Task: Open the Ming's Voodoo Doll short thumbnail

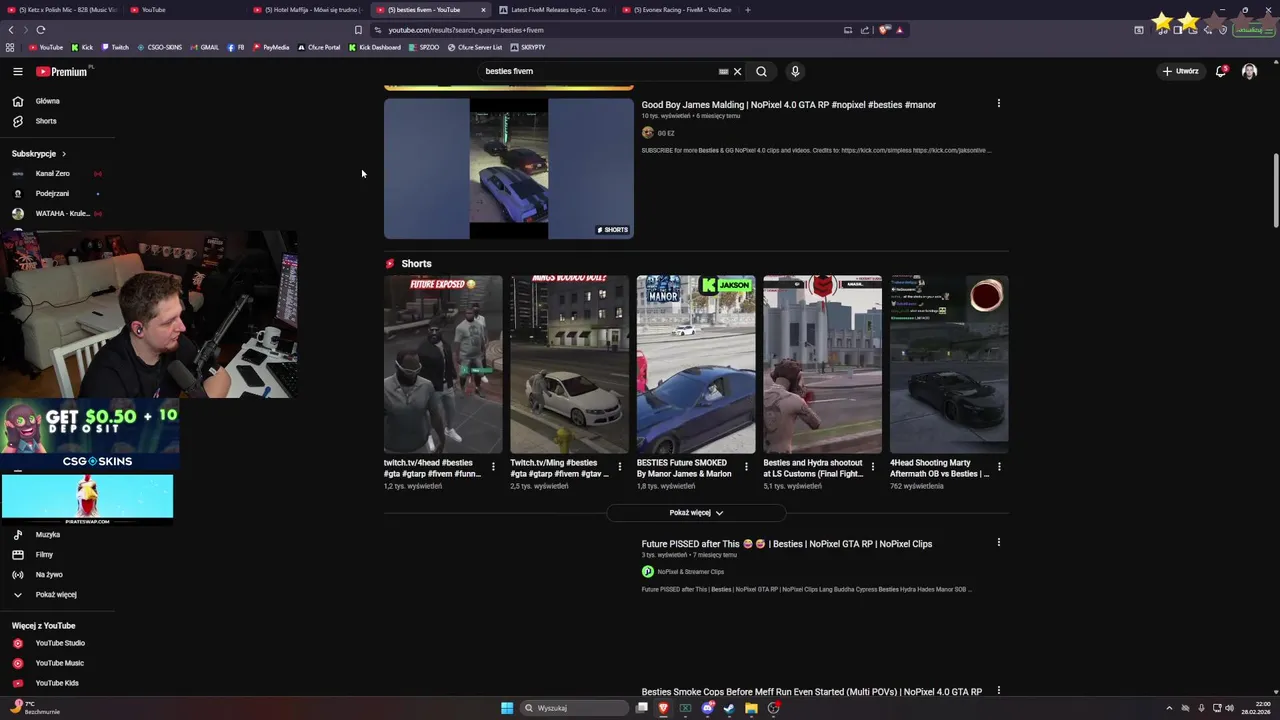Action: (x=569, y=365)
